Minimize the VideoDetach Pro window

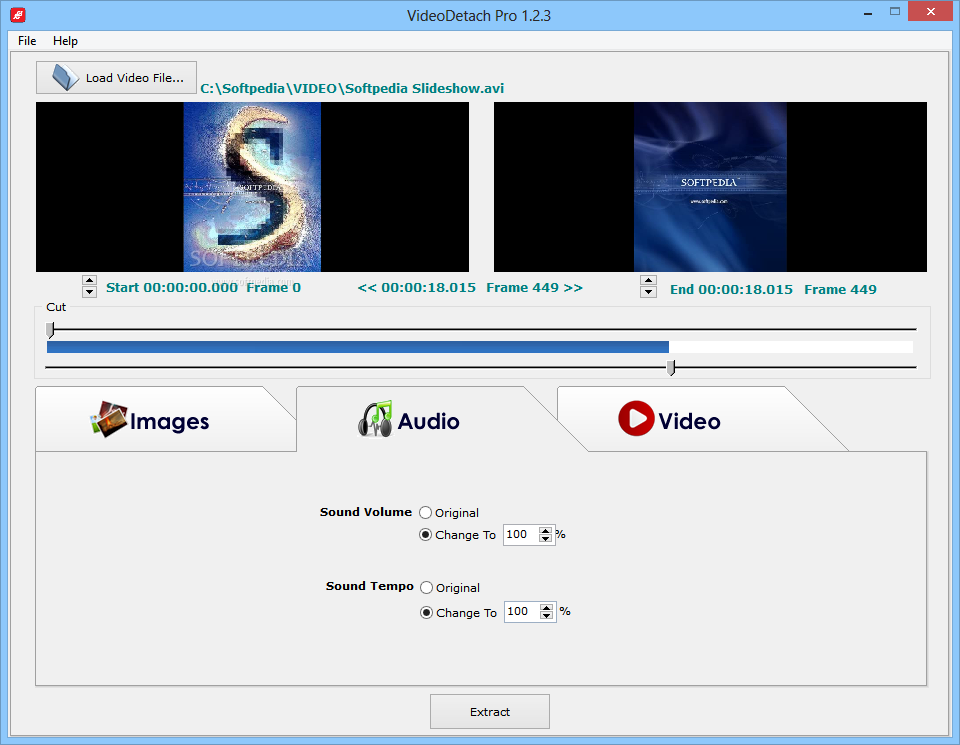[x=868, y=13]
